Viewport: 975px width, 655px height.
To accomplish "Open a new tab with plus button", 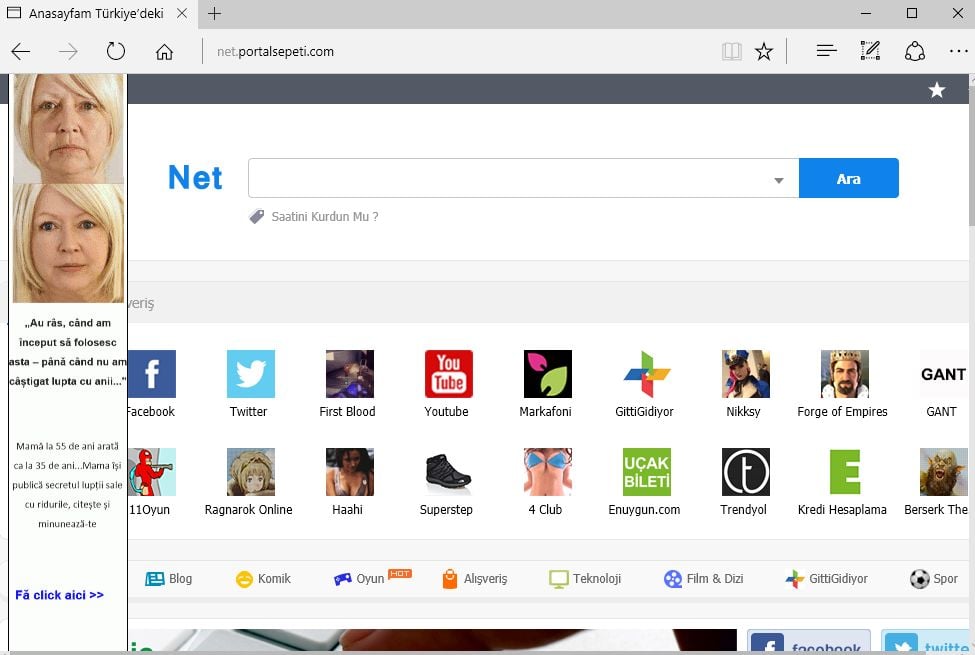I will pyautogui.click(x=215, y=13).
